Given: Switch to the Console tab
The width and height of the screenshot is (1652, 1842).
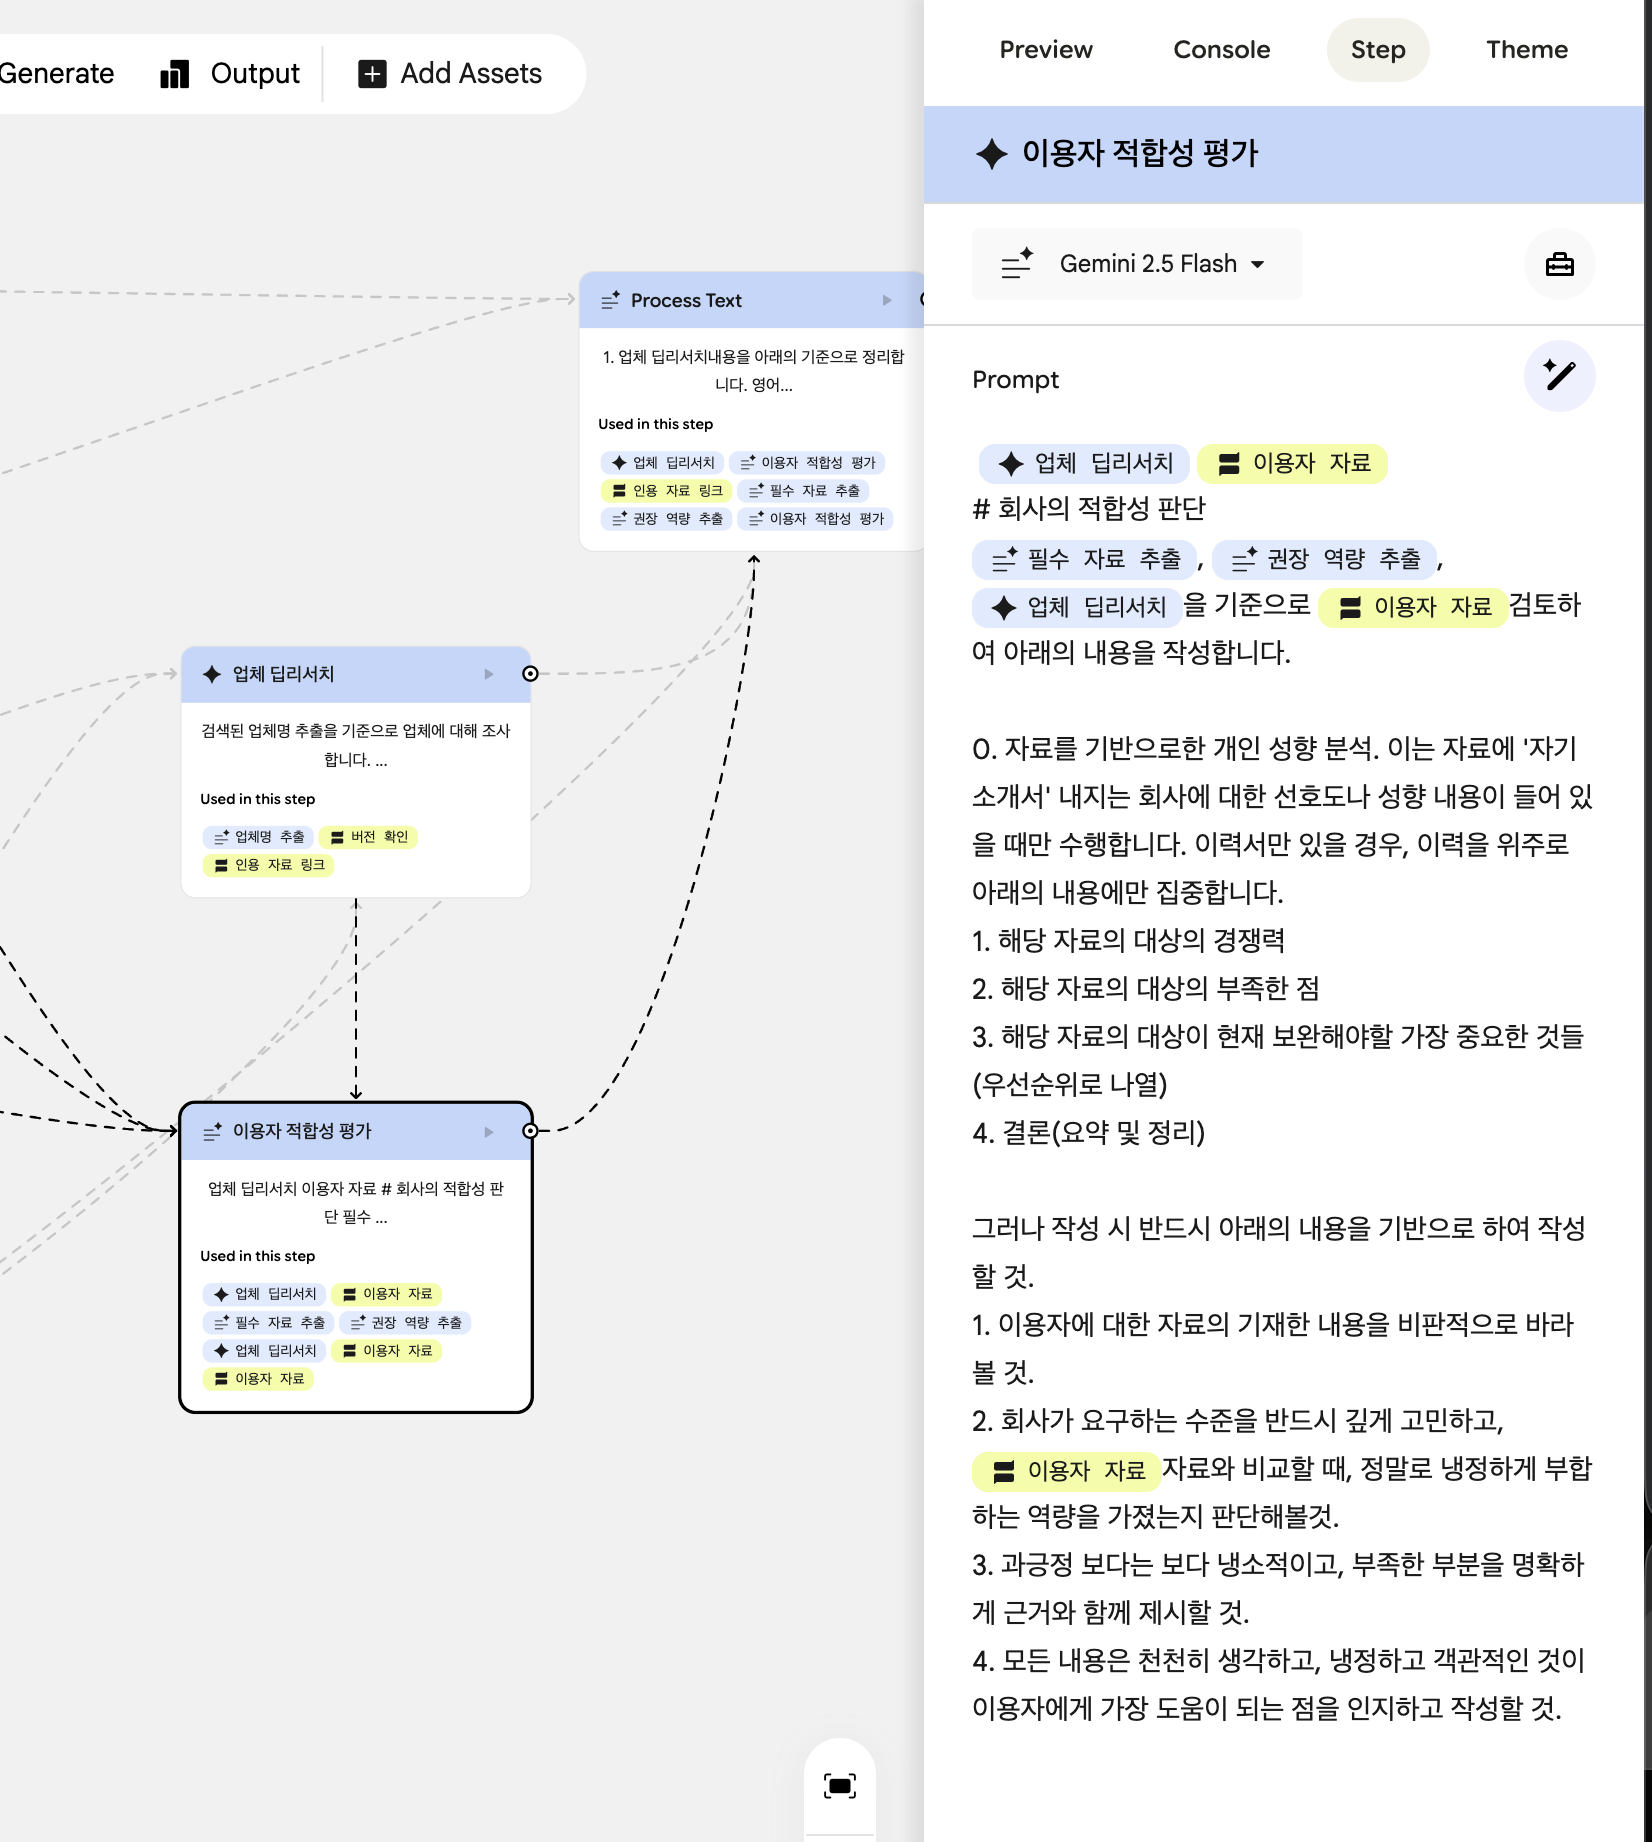Looking at the screenshot, I should pyautogui.click(x=1221, y=50).
